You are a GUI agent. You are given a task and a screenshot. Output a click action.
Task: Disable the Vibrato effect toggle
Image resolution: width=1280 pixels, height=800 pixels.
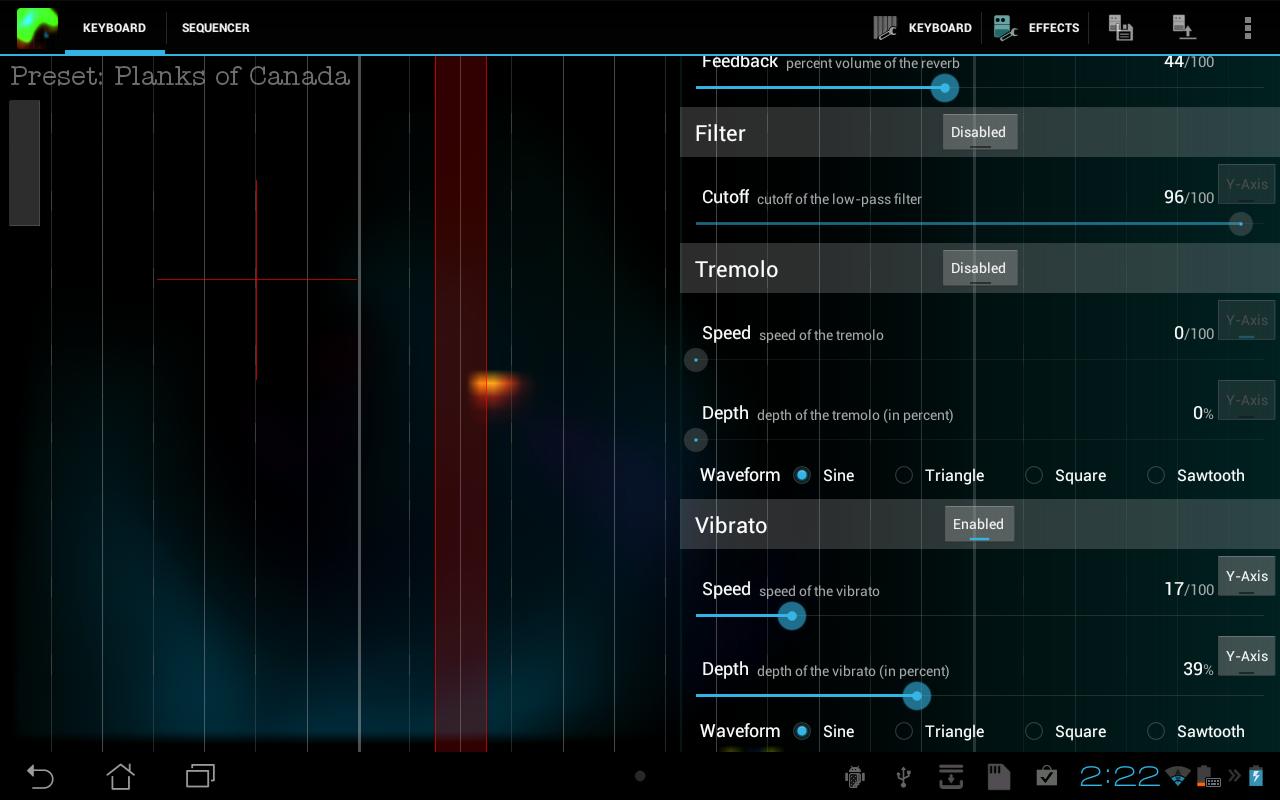pos(979,524)
